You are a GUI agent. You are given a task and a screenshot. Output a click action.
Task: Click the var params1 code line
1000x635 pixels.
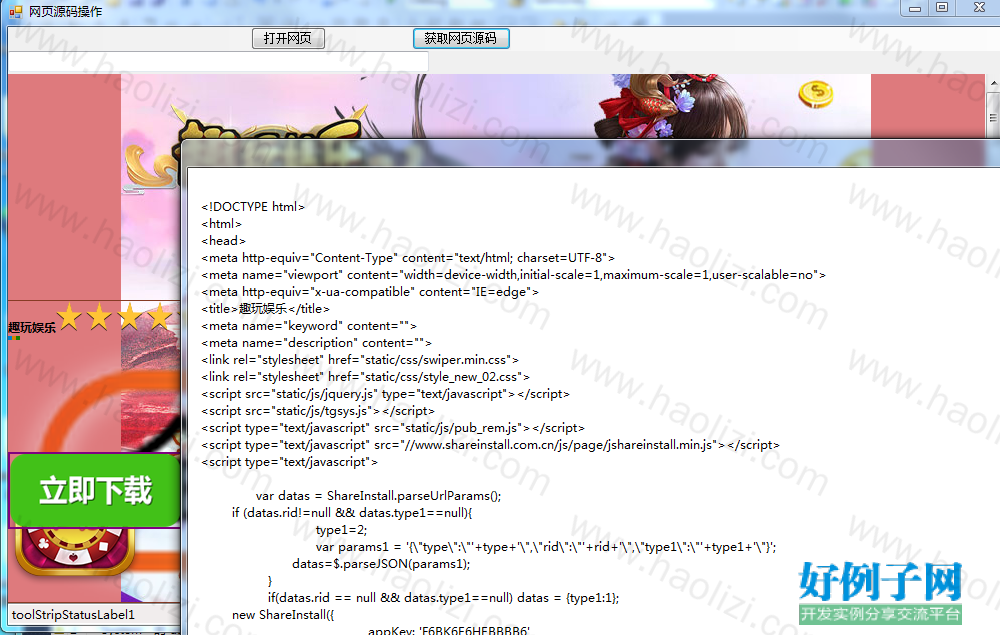coord(546,547)
